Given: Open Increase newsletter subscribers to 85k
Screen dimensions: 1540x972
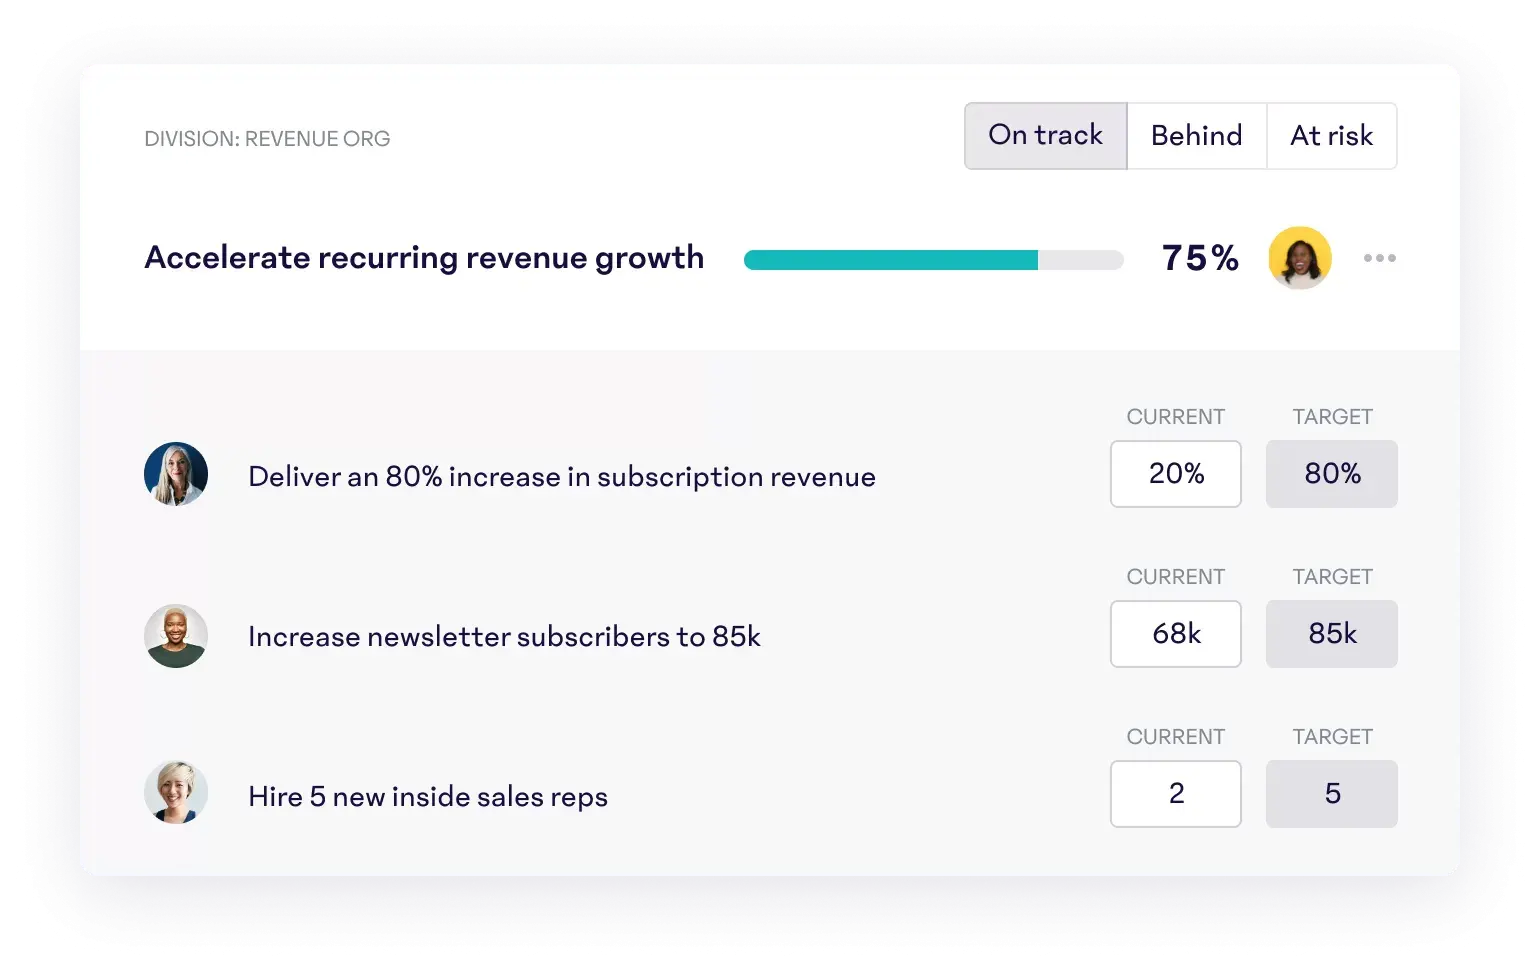Looking at the screenshot, I should (504, 637).
